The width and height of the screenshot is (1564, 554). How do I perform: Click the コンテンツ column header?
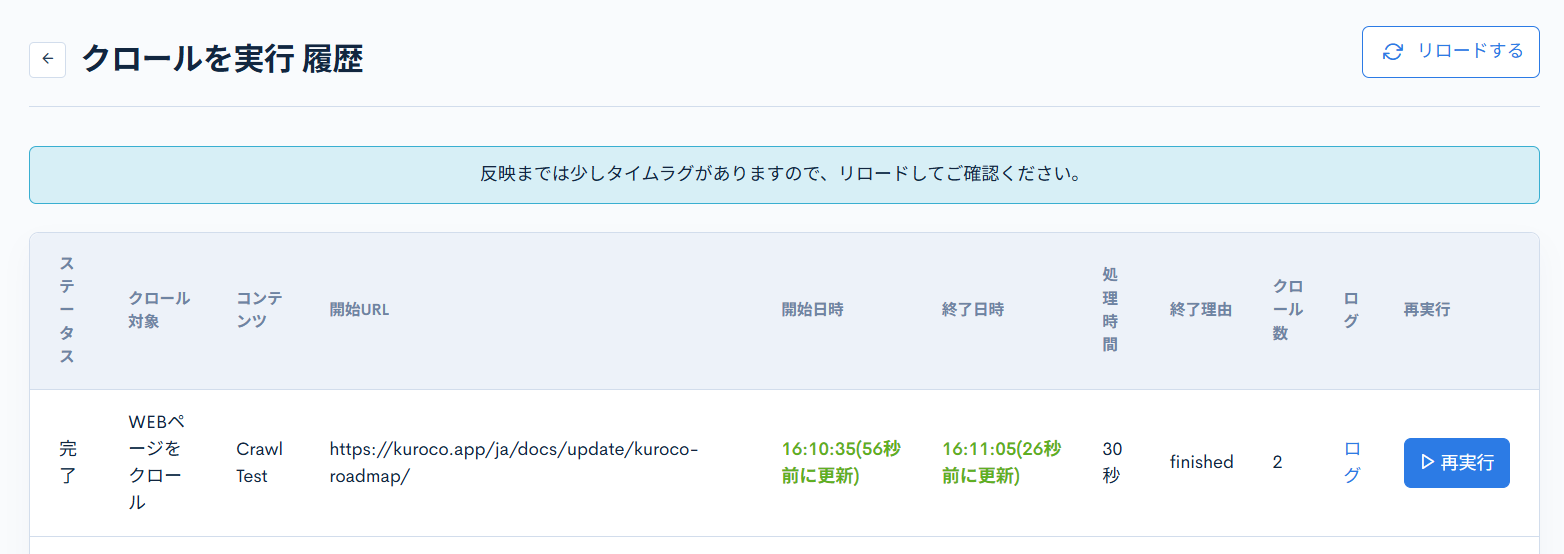(x=259, y=310)
